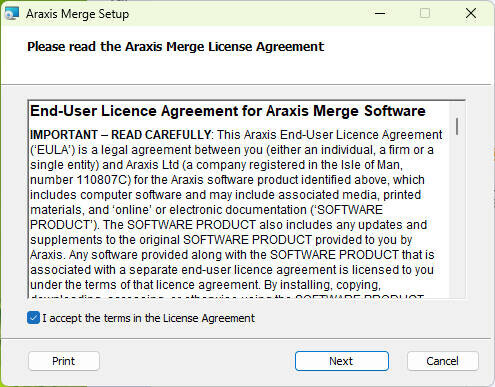Click the 'Please read the Araxis Merge License Agreement' header
This screenshot has width=495, height=387.
click(x=175, y=47)
